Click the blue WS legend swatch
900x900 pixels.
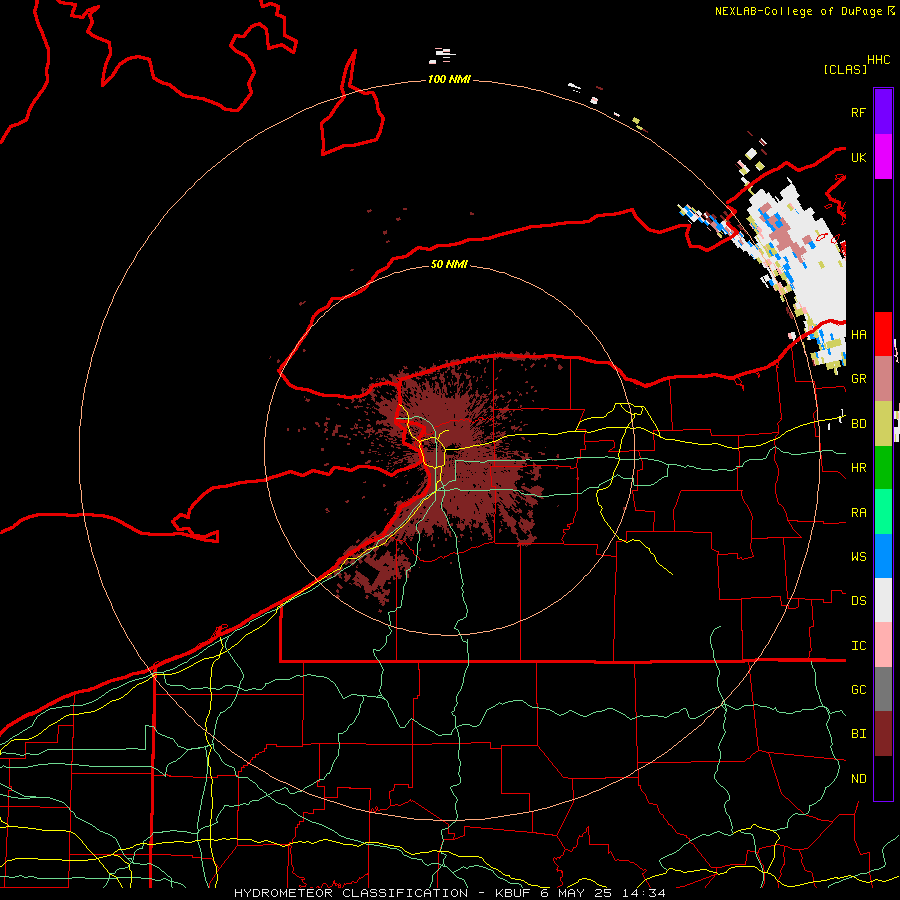(x=883, y=556)
